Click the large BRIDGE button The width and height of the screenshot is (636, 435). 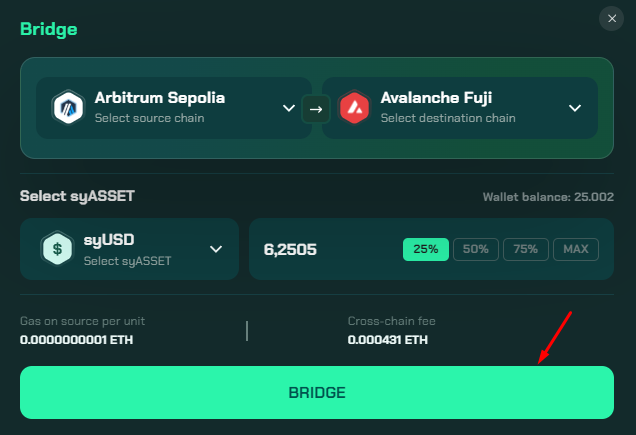point(317,392)
